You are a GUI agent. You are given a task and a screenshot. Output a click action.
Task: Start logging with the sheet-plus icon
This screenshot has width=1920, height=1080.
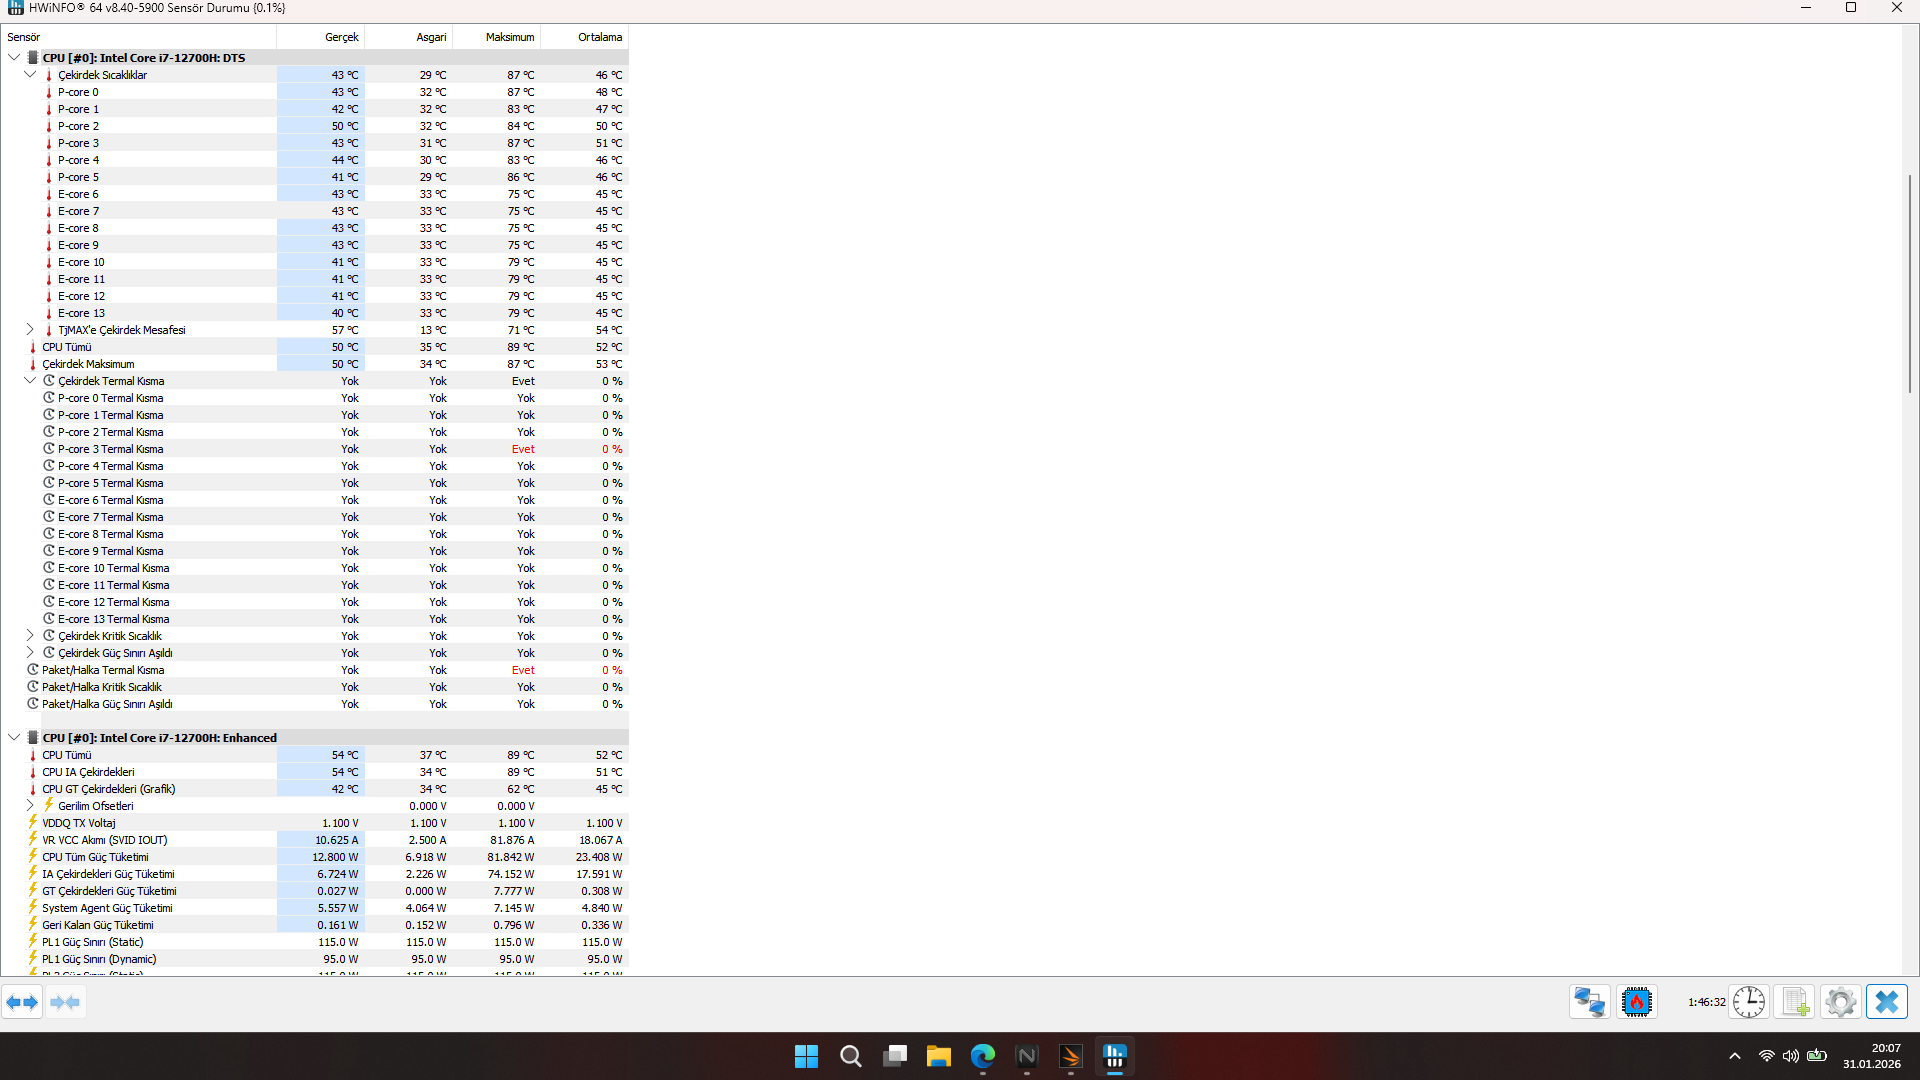(1795, 1002)
